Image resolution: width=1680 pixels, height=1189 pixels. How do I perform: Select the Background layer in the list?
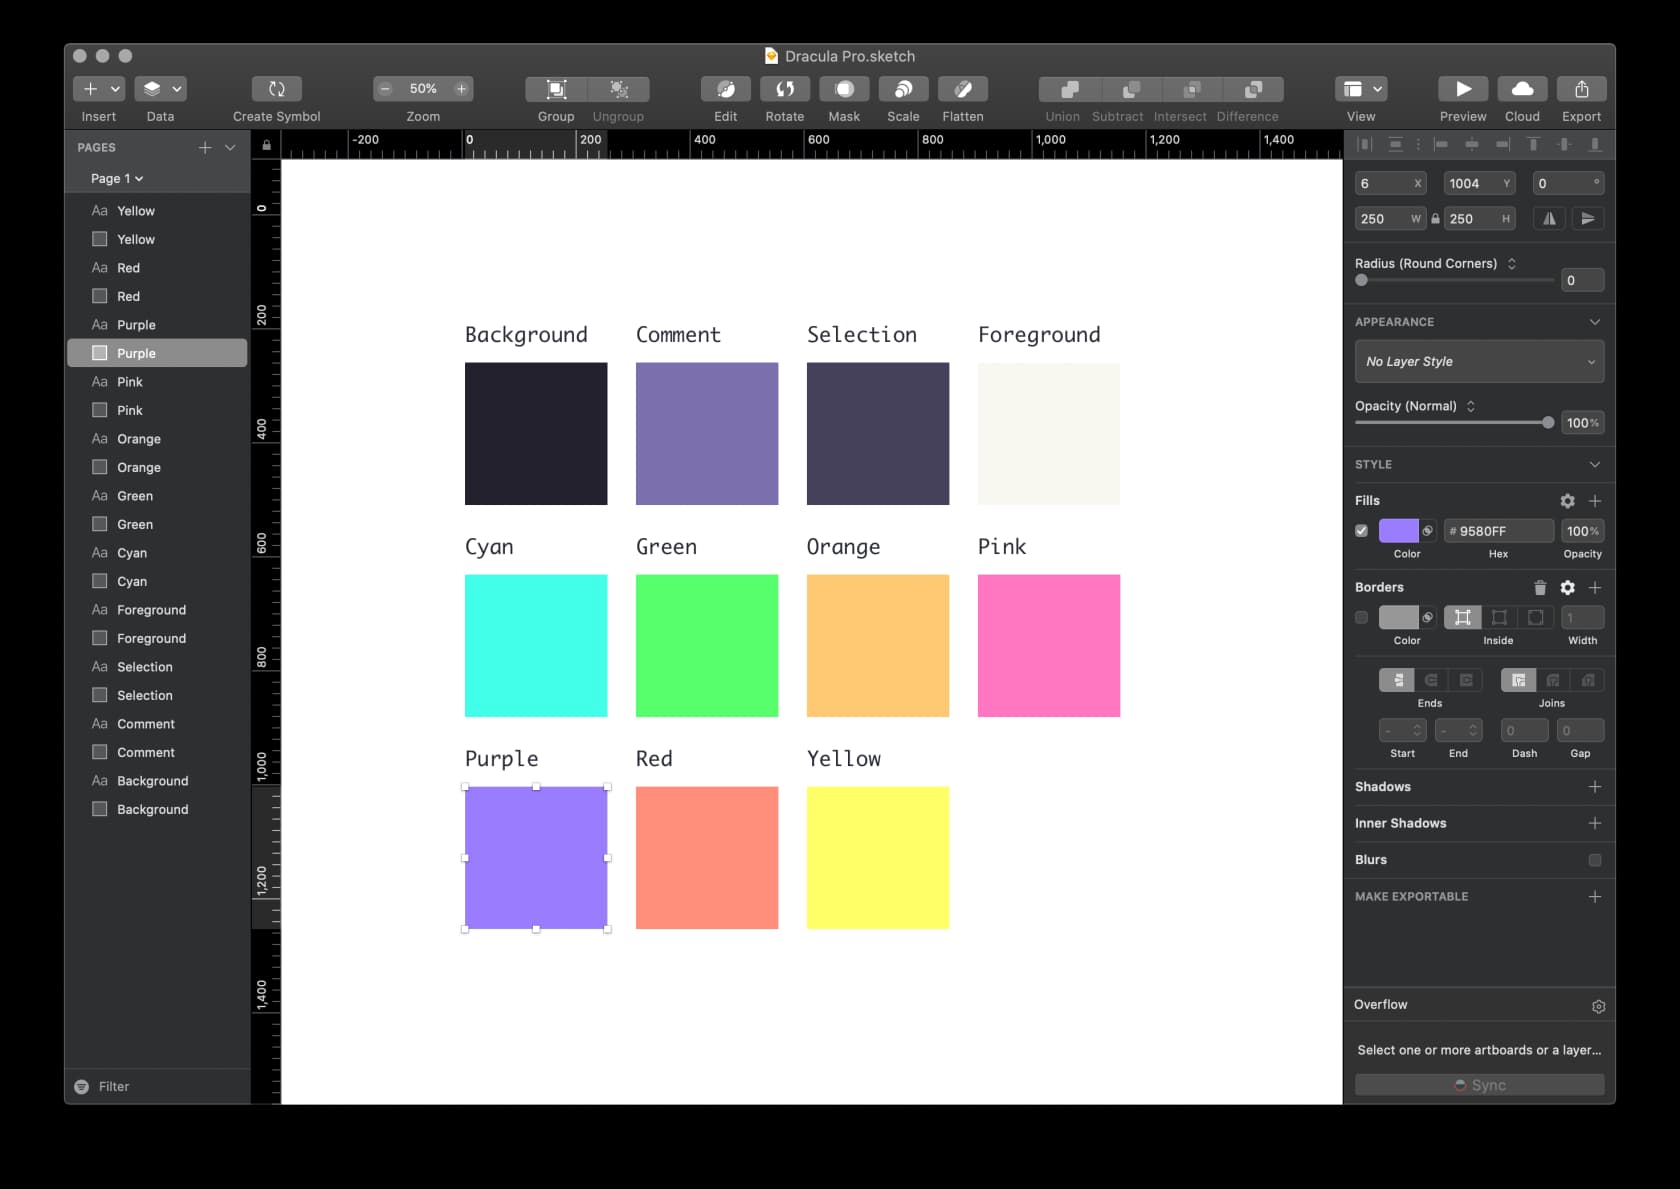pos(152,809)
